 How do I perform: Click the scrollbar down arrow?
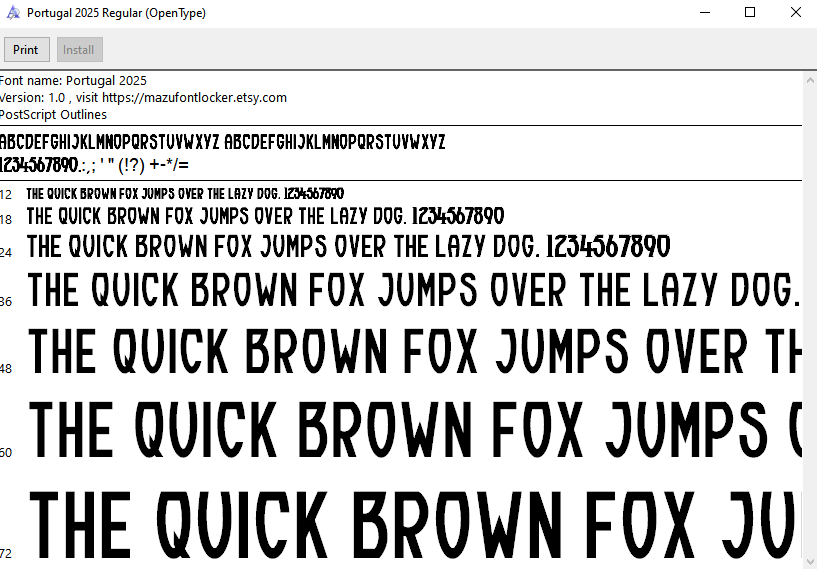(x=809, y=561)
